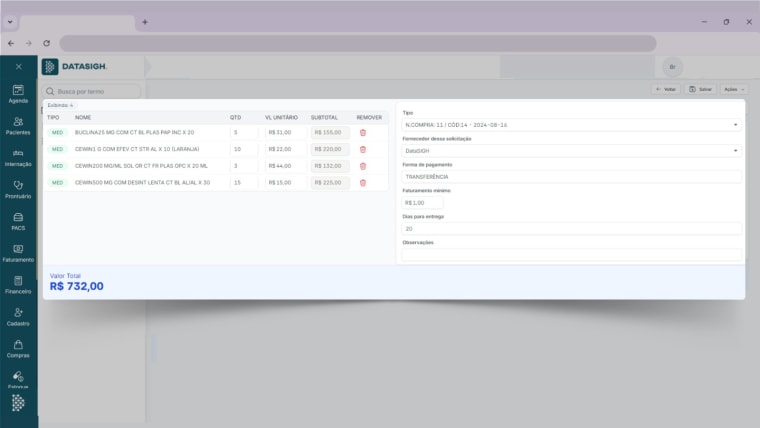The image size is (760, 428).
Task: Open the Pacientes module in sidebar
Action: (18, 126)
